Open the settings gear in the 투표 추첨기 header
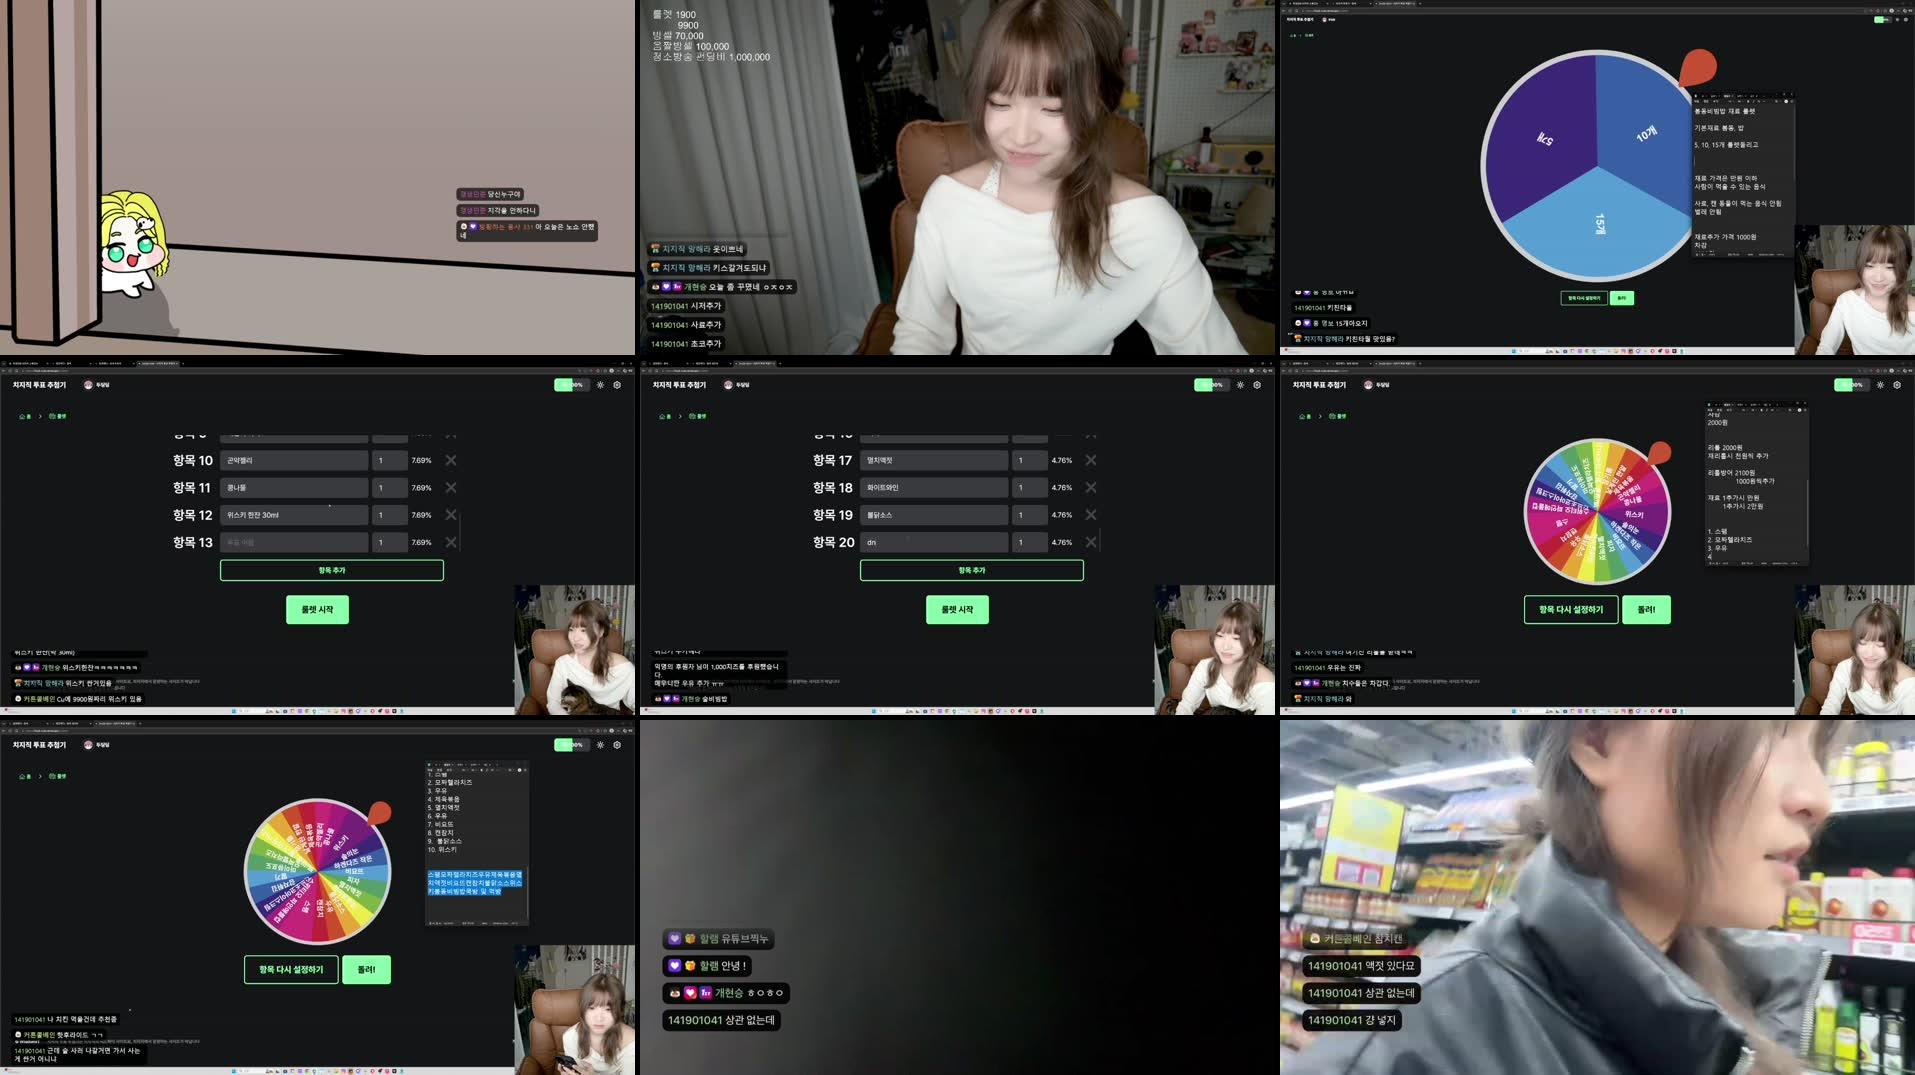This screenshot has height=1075, width=1915. point(616,384)
